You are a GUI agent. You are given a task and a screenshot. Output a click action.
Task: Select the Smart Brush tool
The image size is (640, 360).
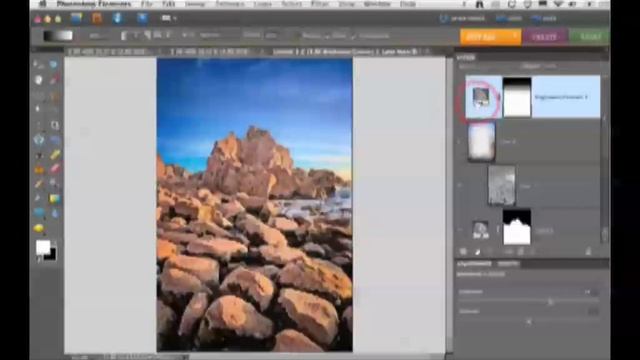[54, 184]
